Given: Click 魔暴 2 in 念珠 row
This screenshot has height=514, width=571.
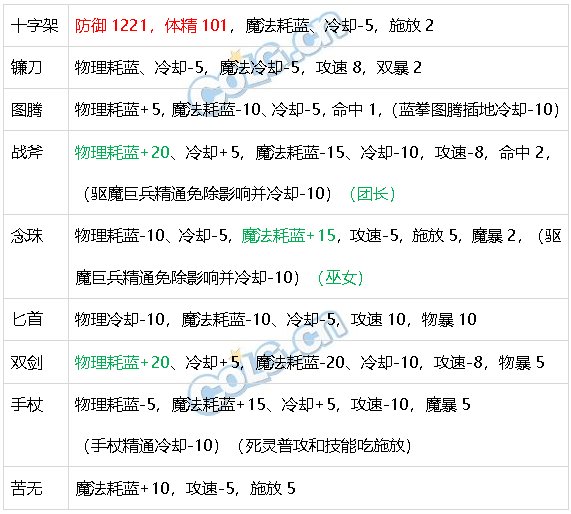Looking at the screenshot, I should click(x=493, y=236).
